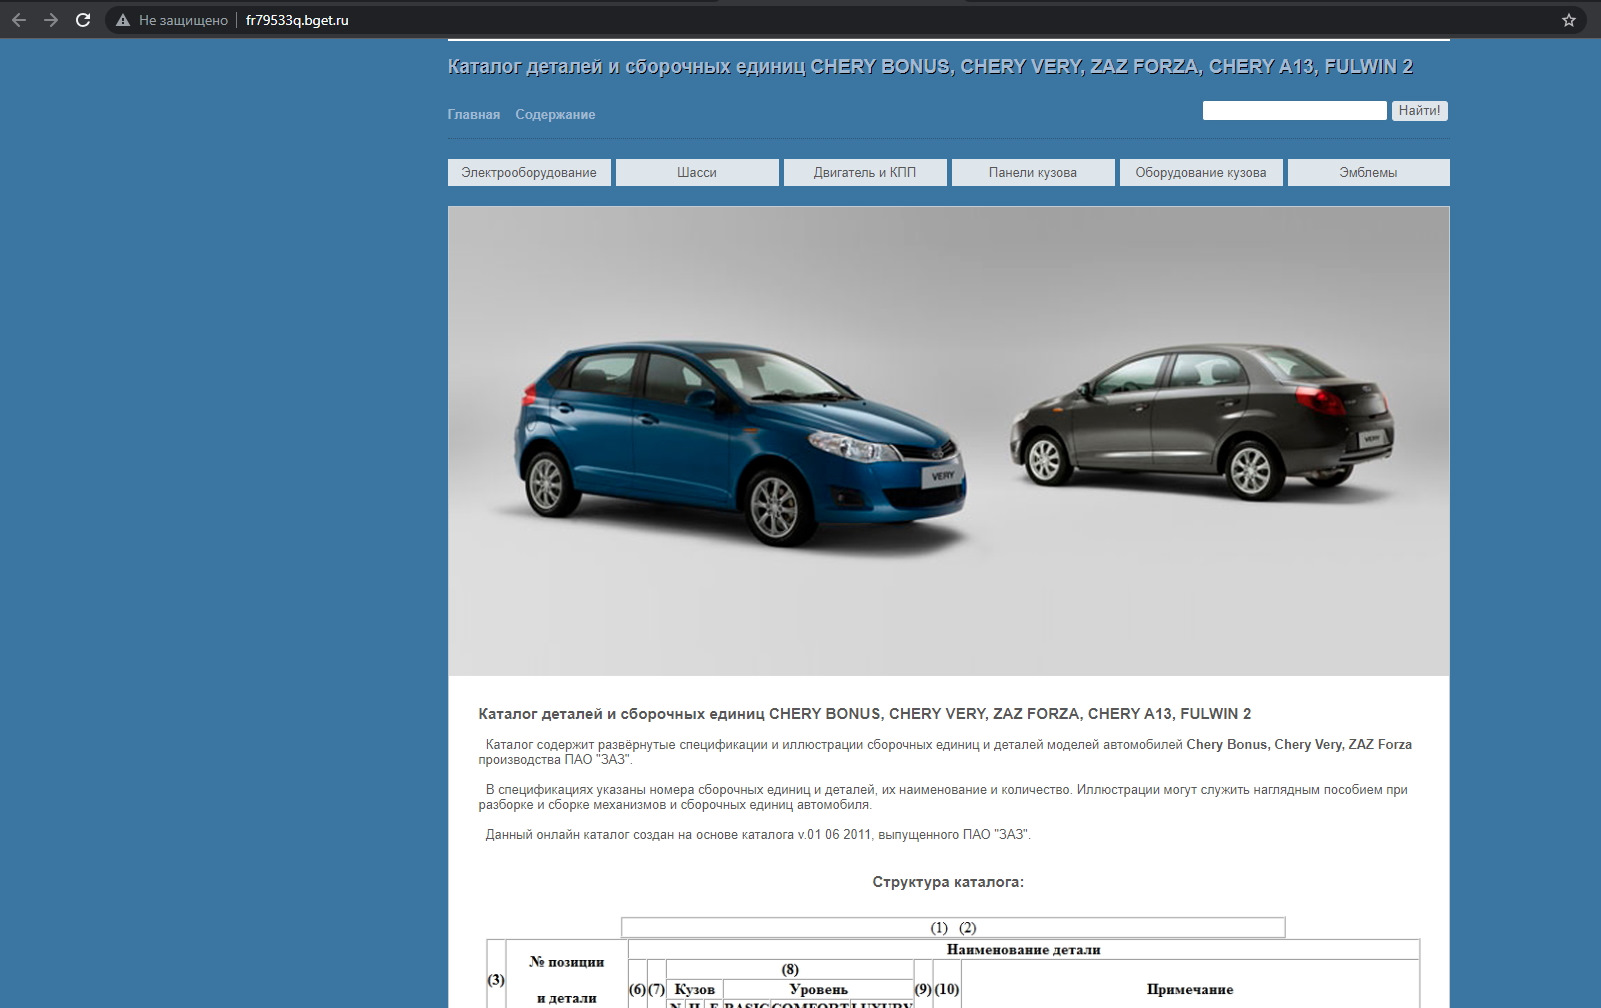
Task: Go to the Двигатель и КПП section
Action: pyautogui.click(x=864, y=173)
